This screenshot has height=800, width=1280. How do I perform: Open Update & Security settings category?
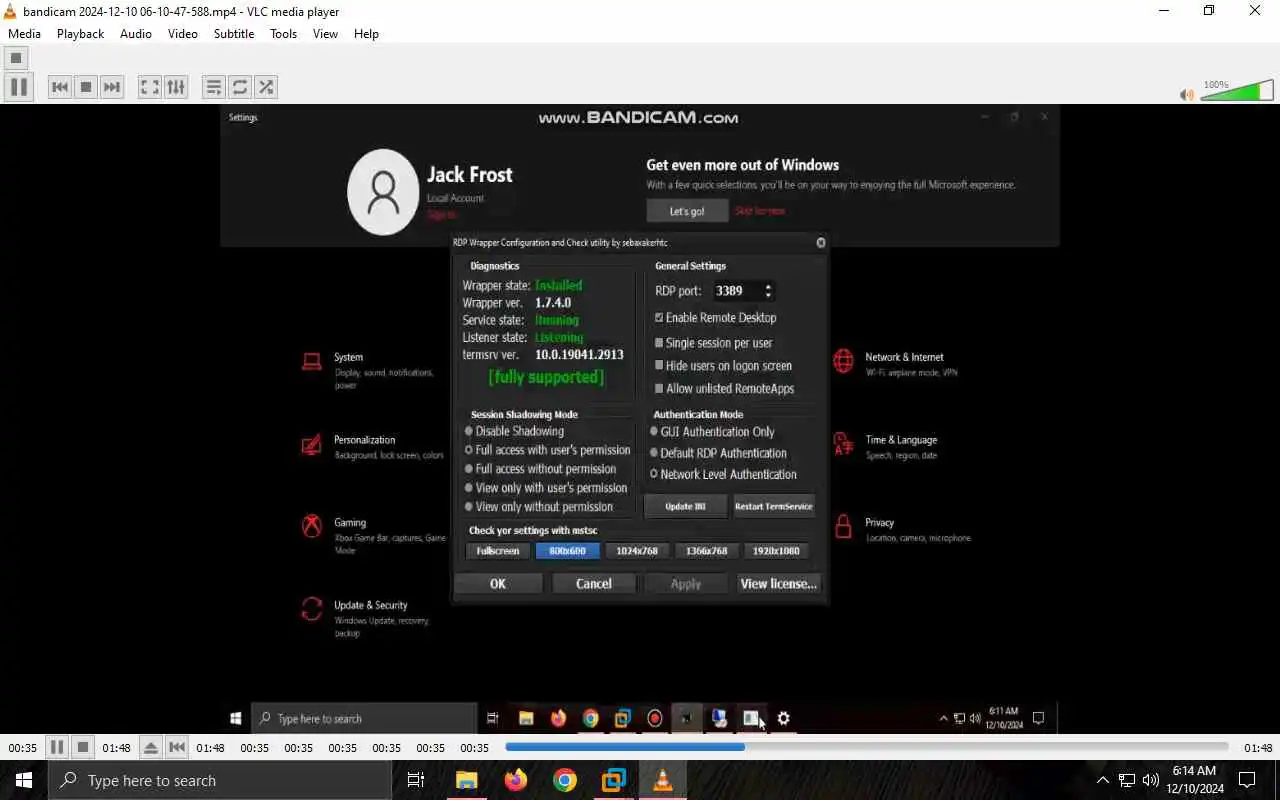[368, 618]
